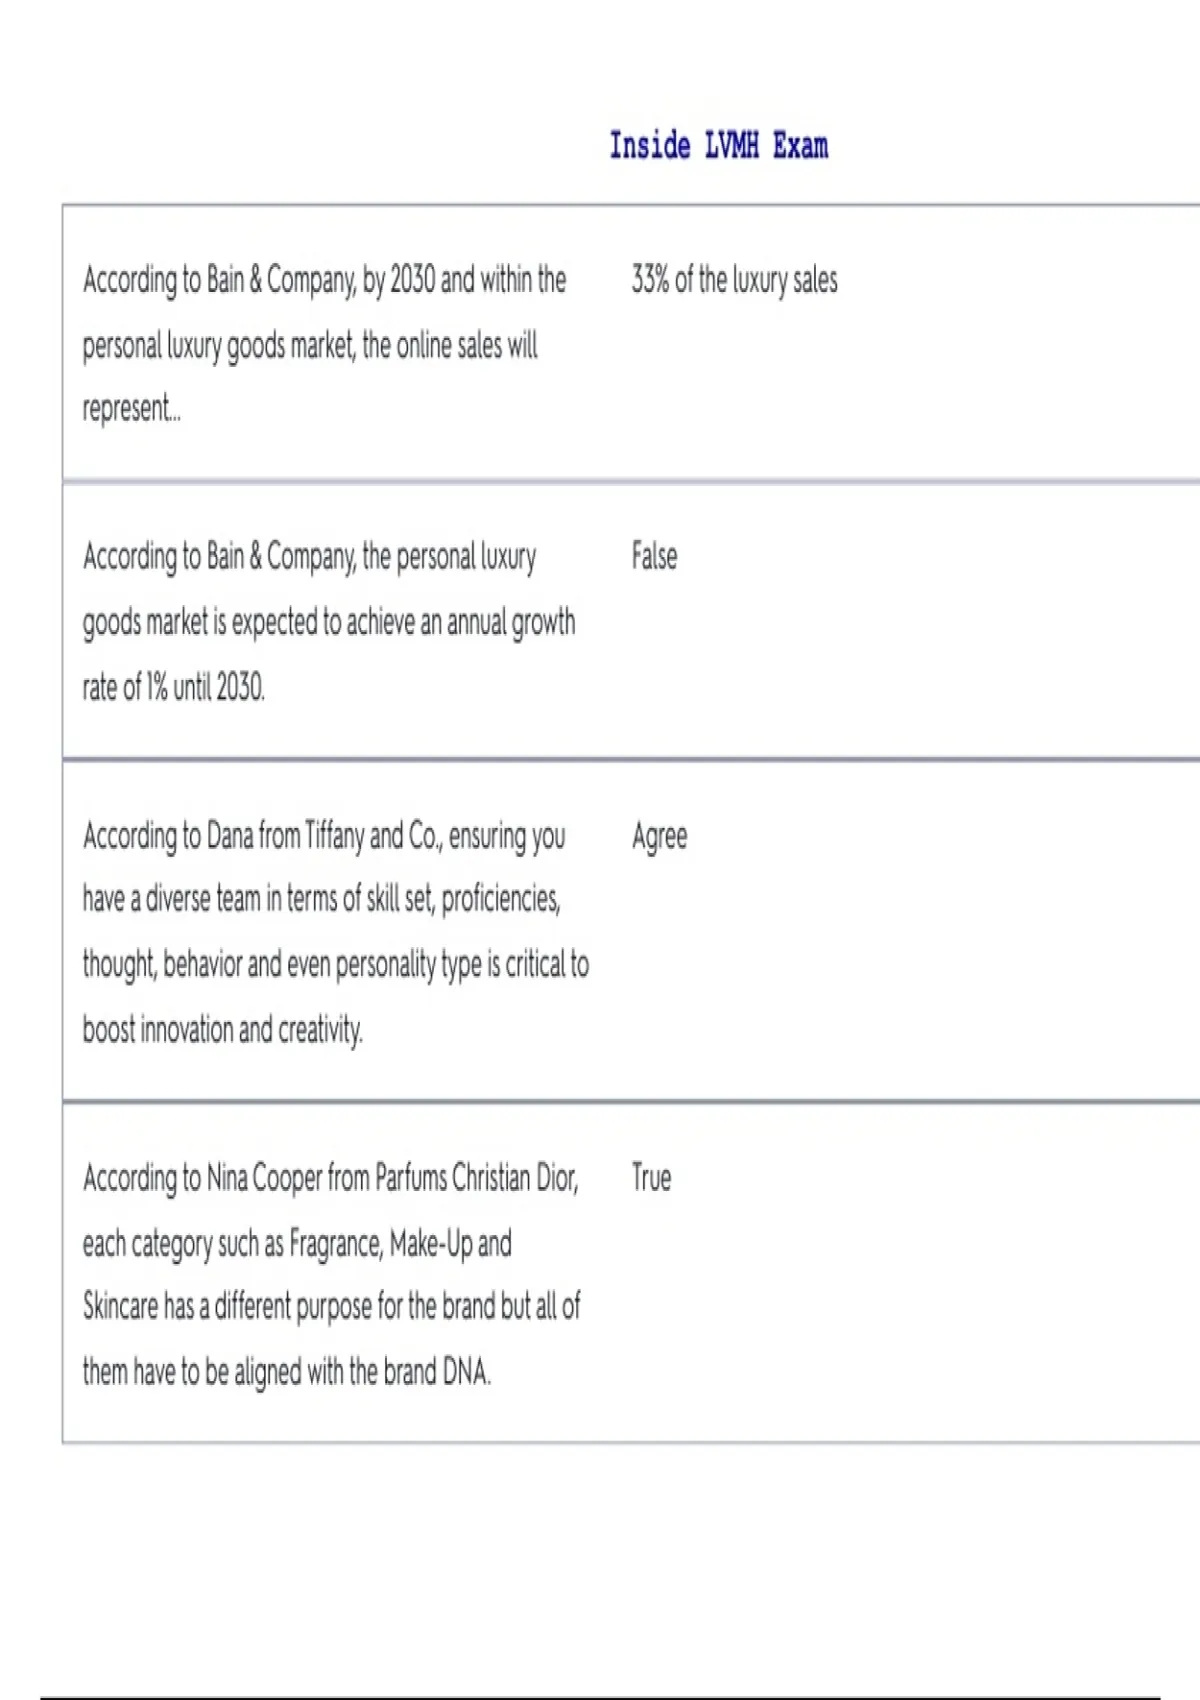
Task: Click the line starting "have a diverse team"
Action: [321, 899]
